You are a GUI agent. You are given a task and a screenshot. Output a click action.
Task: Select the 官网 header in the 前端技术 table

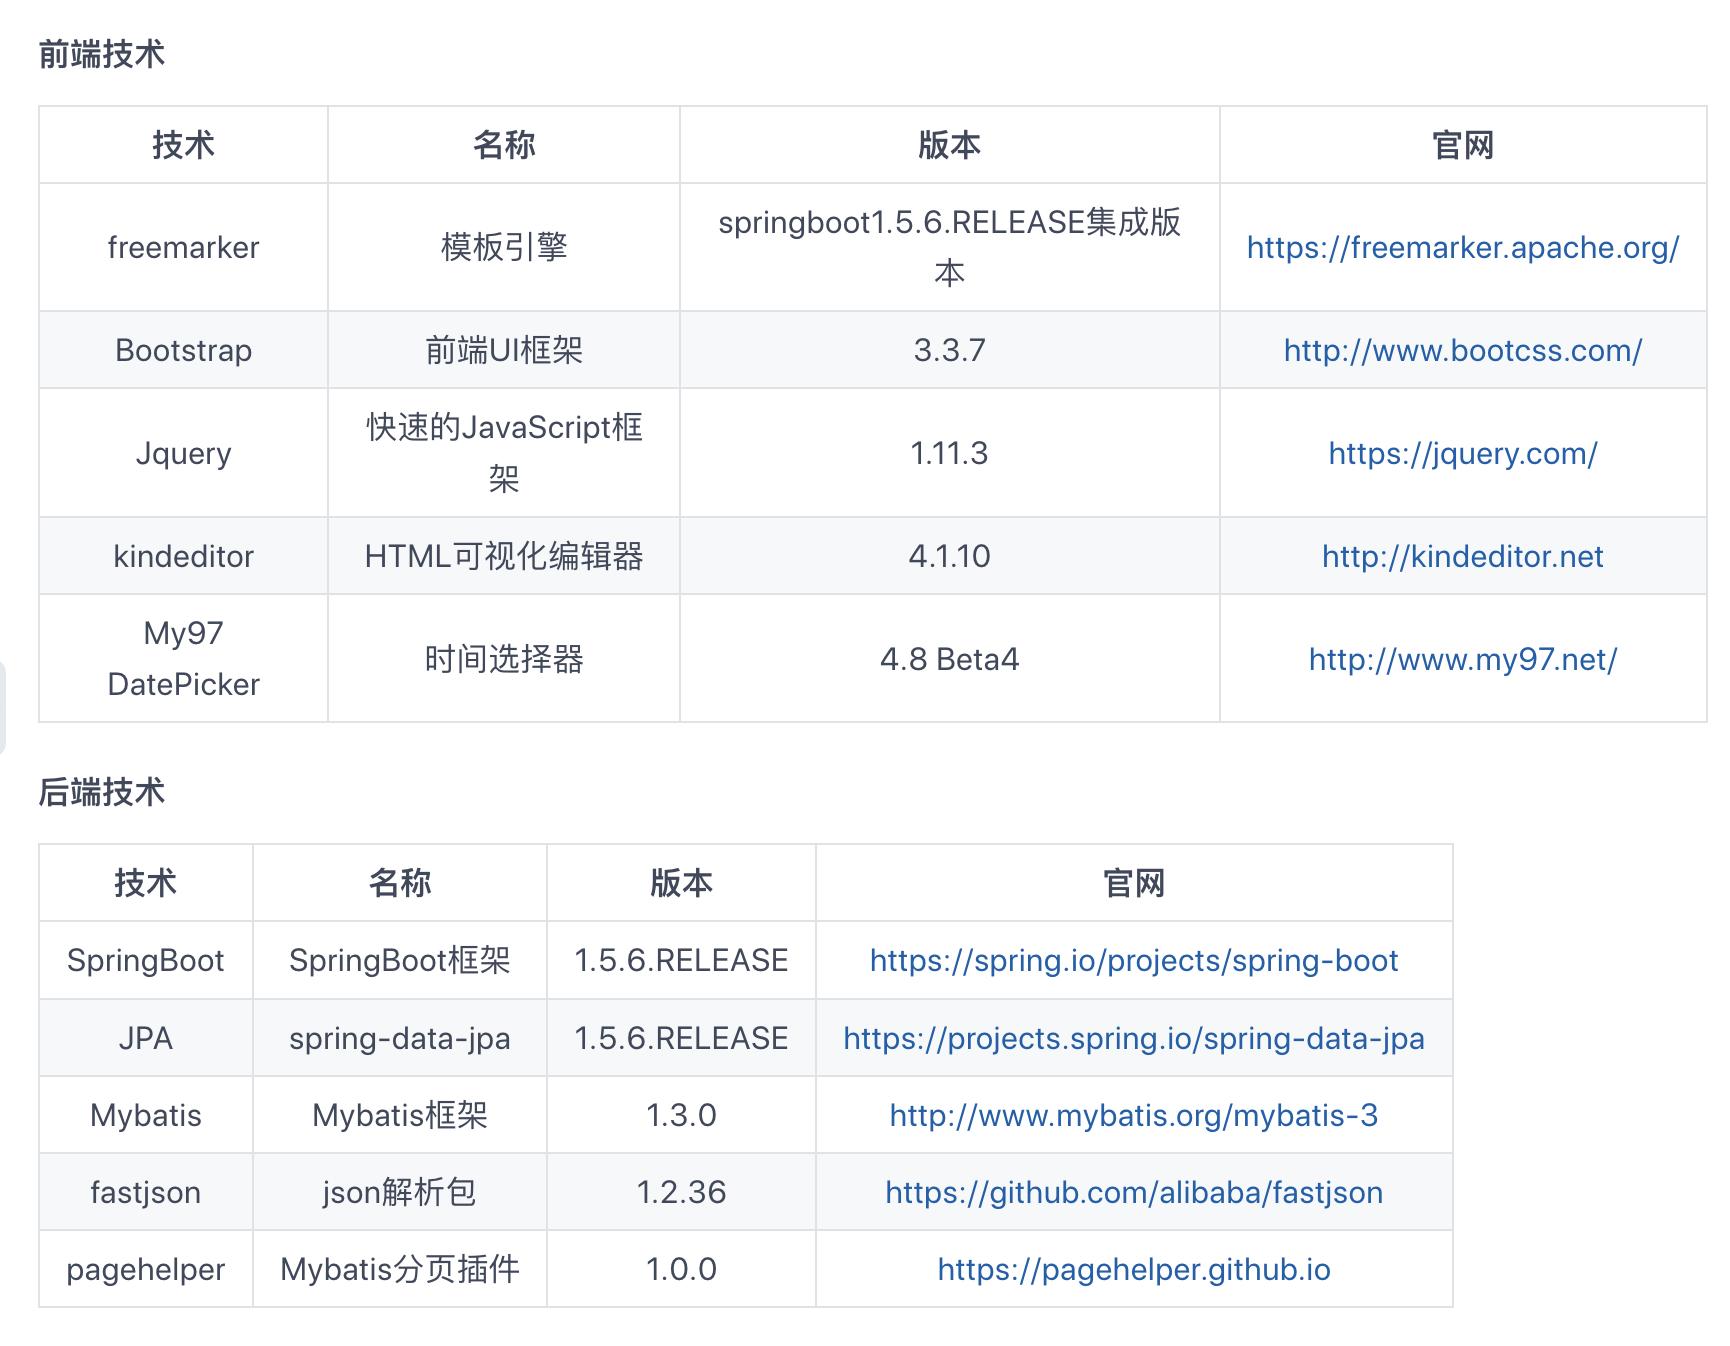pyautogui.click(x=1463, y=145)
